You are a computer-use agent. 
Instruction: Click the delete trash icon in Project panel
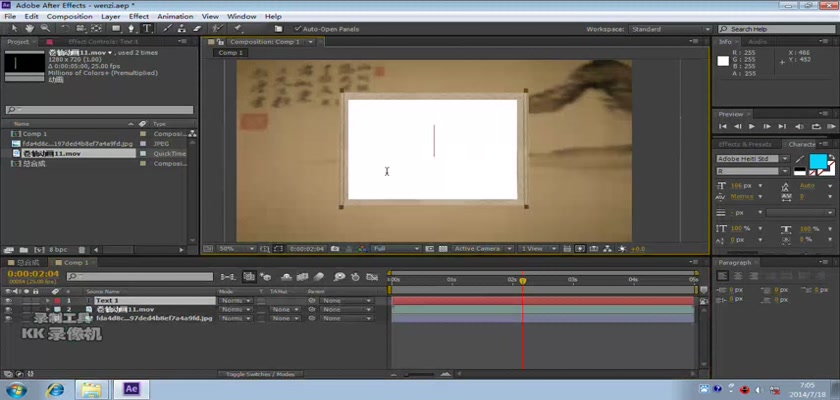point(81,250)
